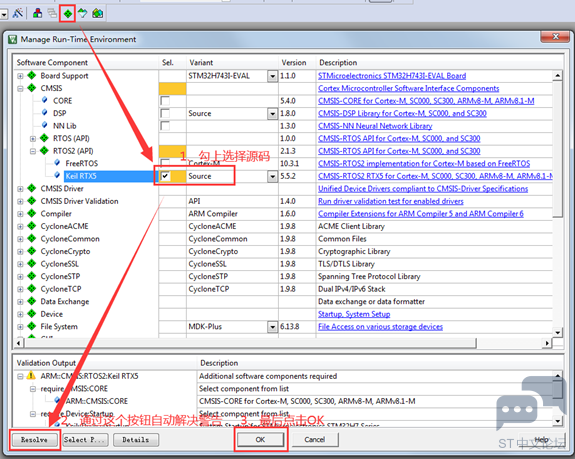Select the CycloneSTP tree row

(x=60, y=276)
